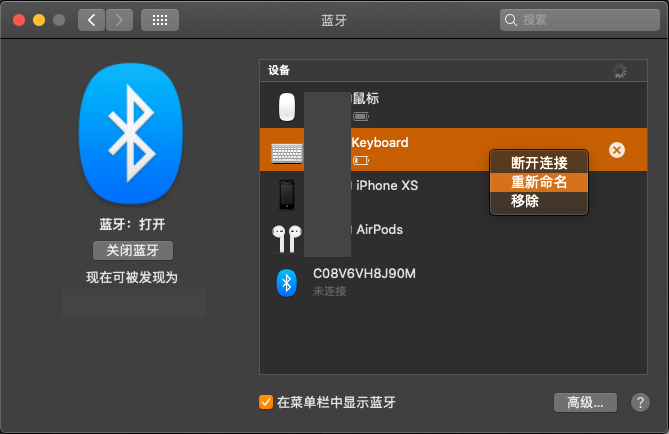Viewport: 669px width, 434px height.
Task: Click the iPhone XS device icon
Action: click(287, 194)
